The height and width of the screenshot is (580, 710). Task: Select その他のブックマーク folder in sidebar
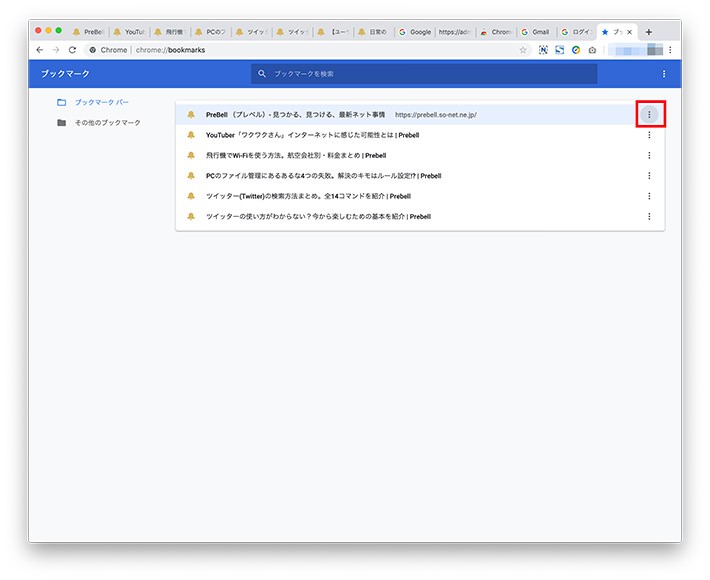pos(107,123)
